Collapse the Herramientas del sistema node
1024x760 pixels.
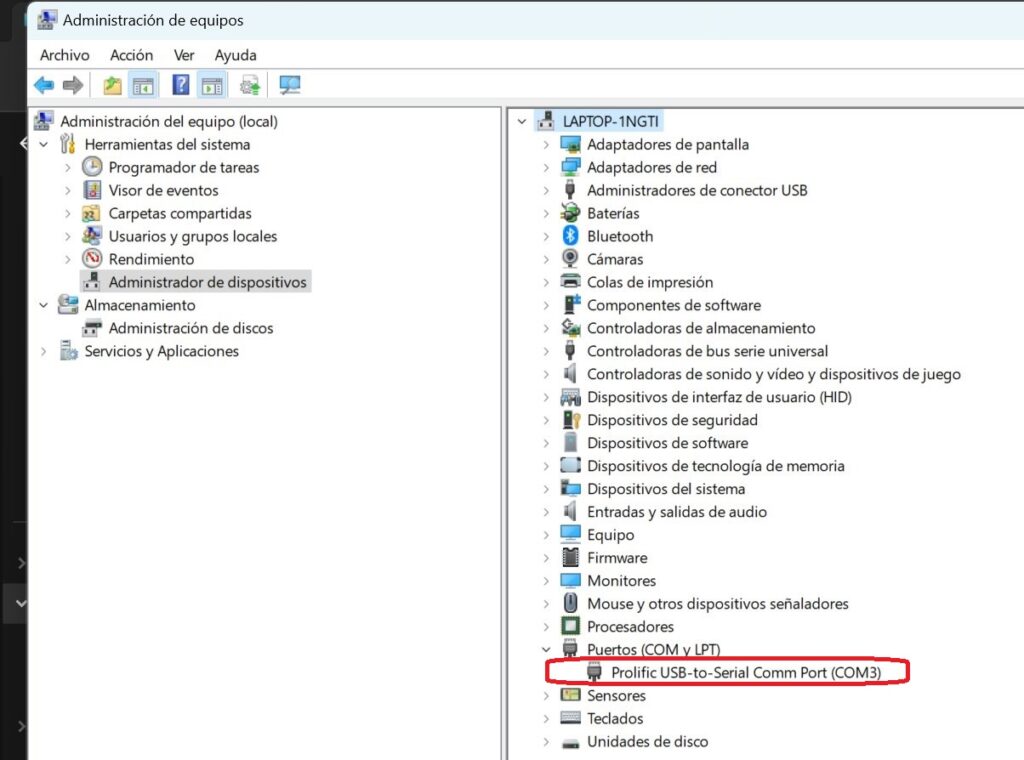point(44,144)
